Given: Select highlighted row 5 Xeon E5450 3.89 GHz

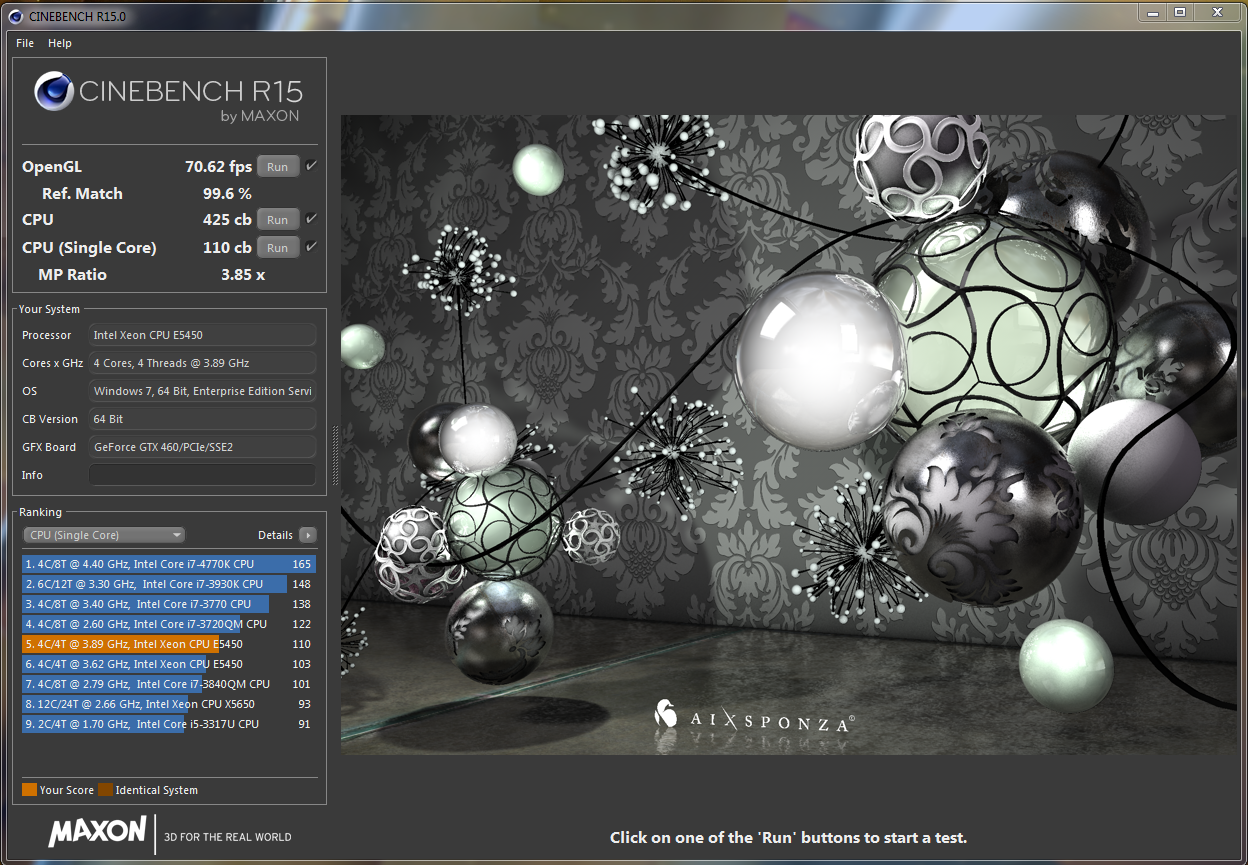Looking at the screenshot, I should (169, 644).
